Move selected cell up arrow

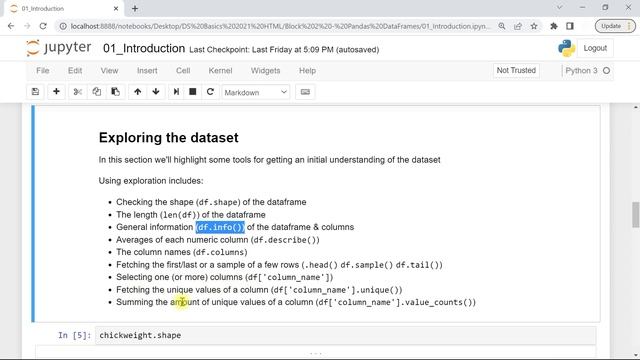(x=138, y=92)
